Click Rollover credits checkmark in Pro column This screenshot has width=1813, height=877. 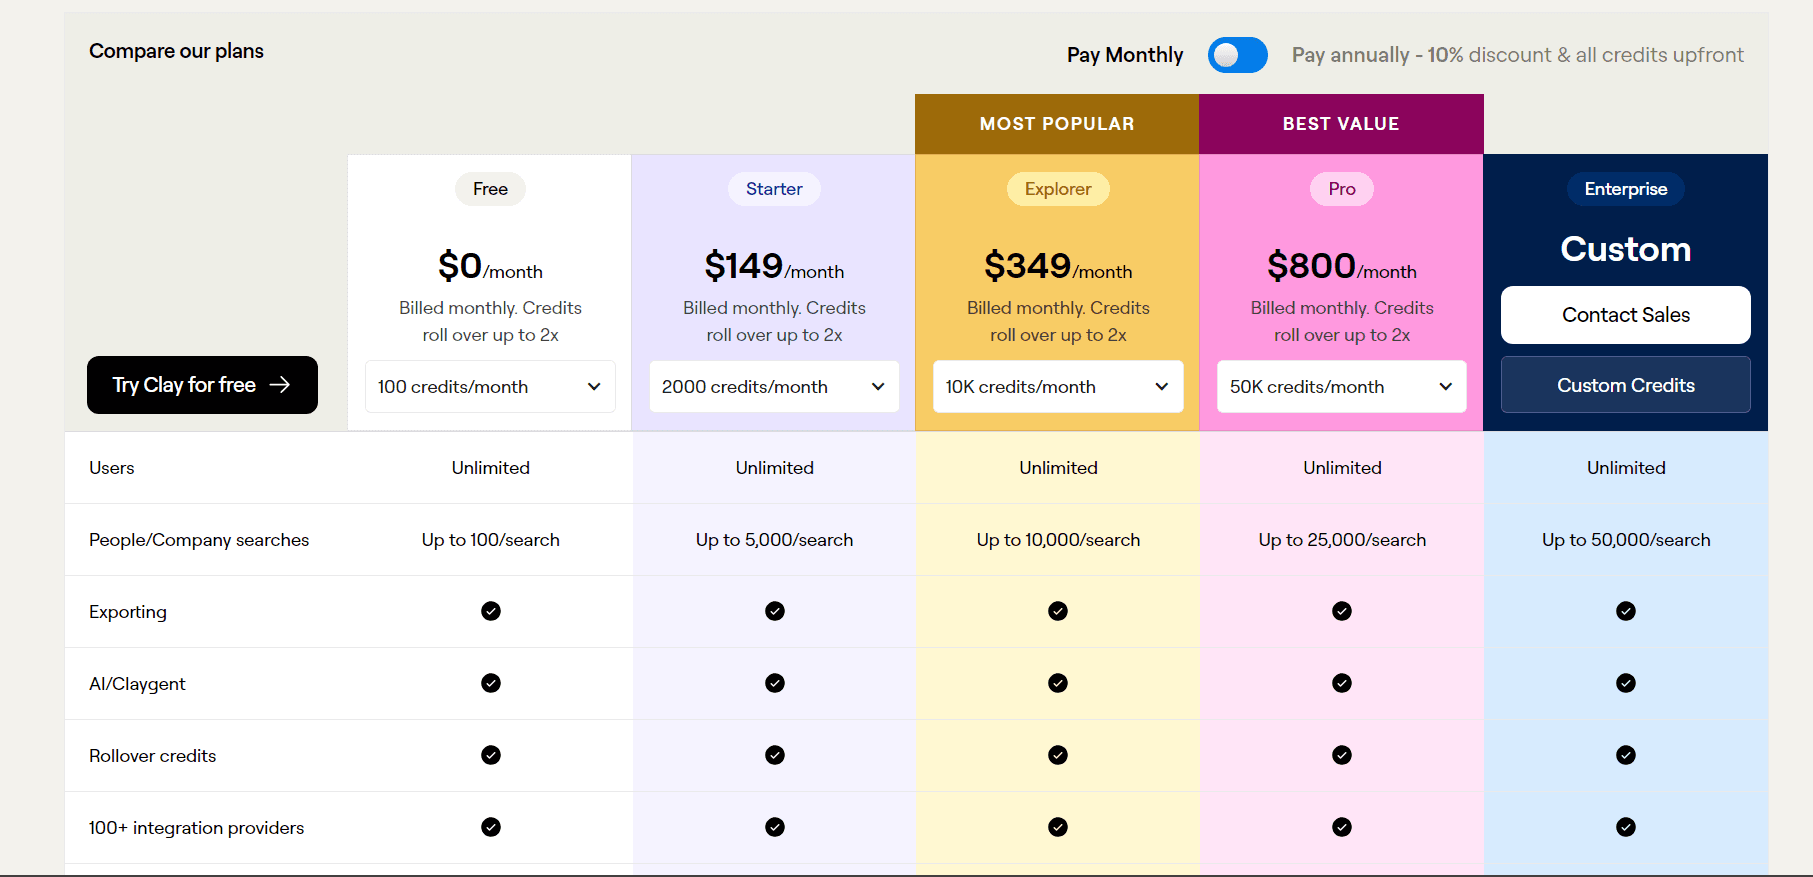coord(1342,755)
